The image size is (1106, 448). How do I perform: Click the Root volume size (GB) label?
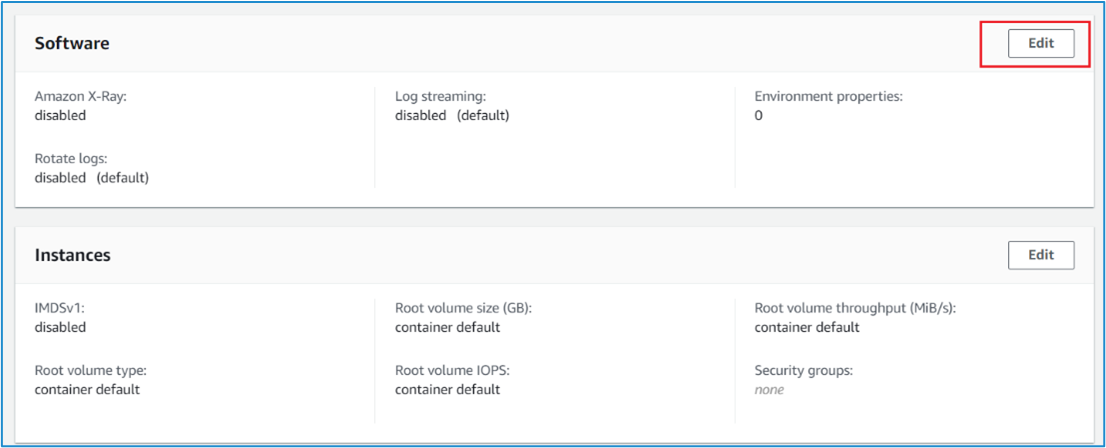point(463,309)
